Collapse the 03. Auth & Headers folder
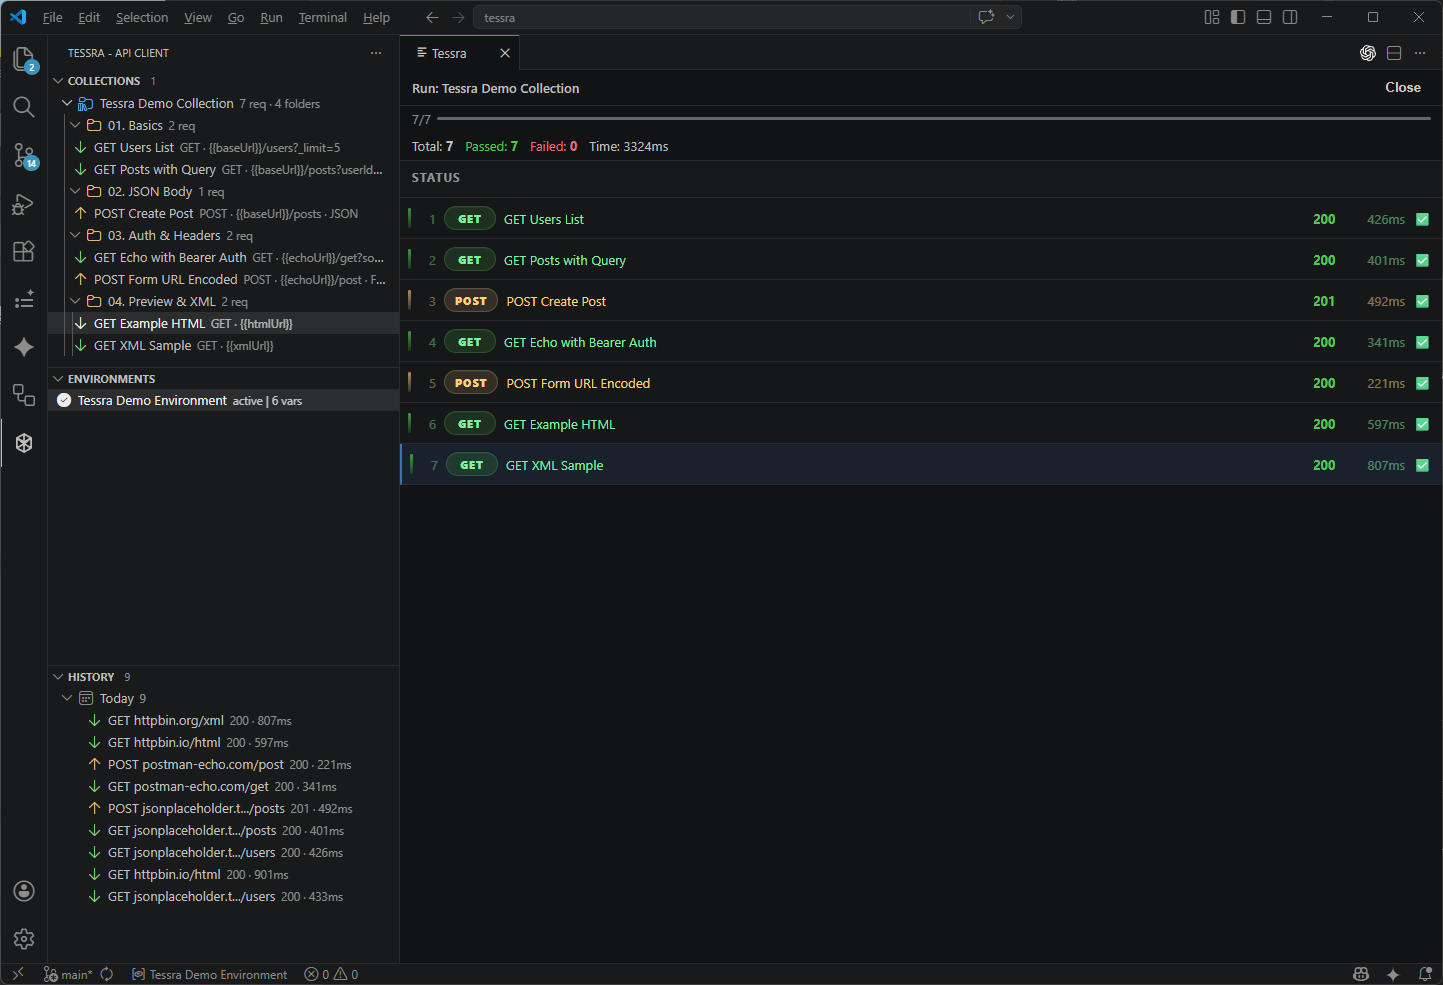Image resolution: width=1443 pixels, height=985 pixels. 75,235
